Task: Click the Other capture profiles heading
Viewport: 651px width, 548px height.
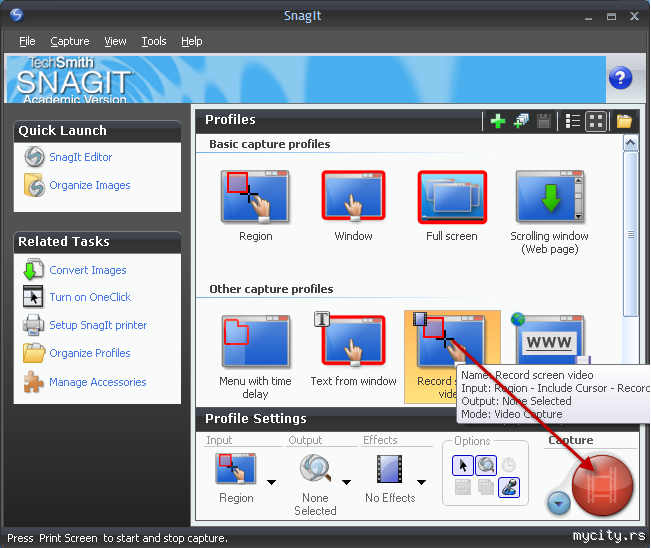Action: coord(271,289)
